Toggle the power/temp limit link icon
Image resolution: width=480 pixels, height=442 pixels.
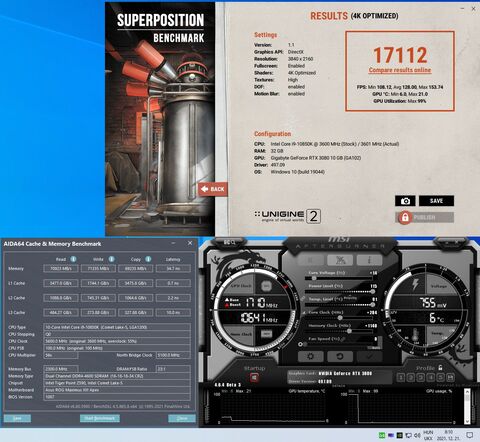[303, 298]
